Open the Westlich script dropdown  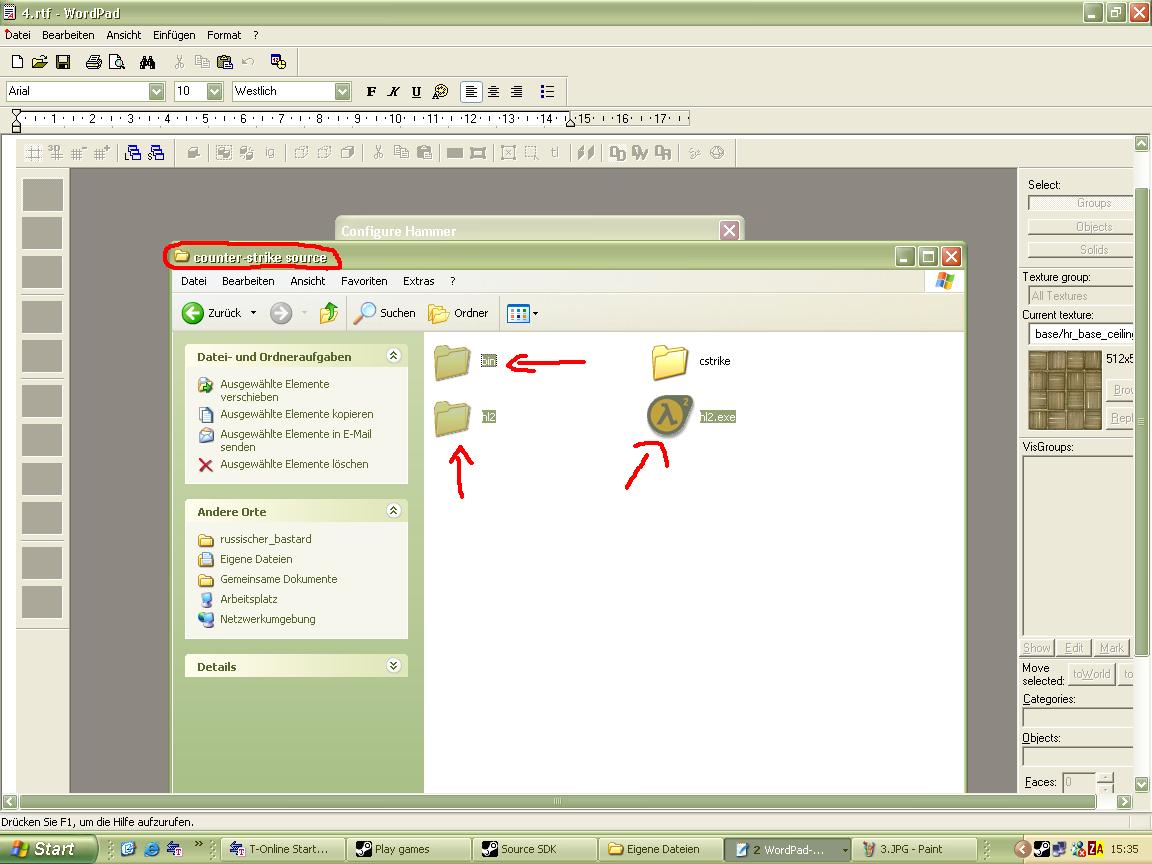342,91
